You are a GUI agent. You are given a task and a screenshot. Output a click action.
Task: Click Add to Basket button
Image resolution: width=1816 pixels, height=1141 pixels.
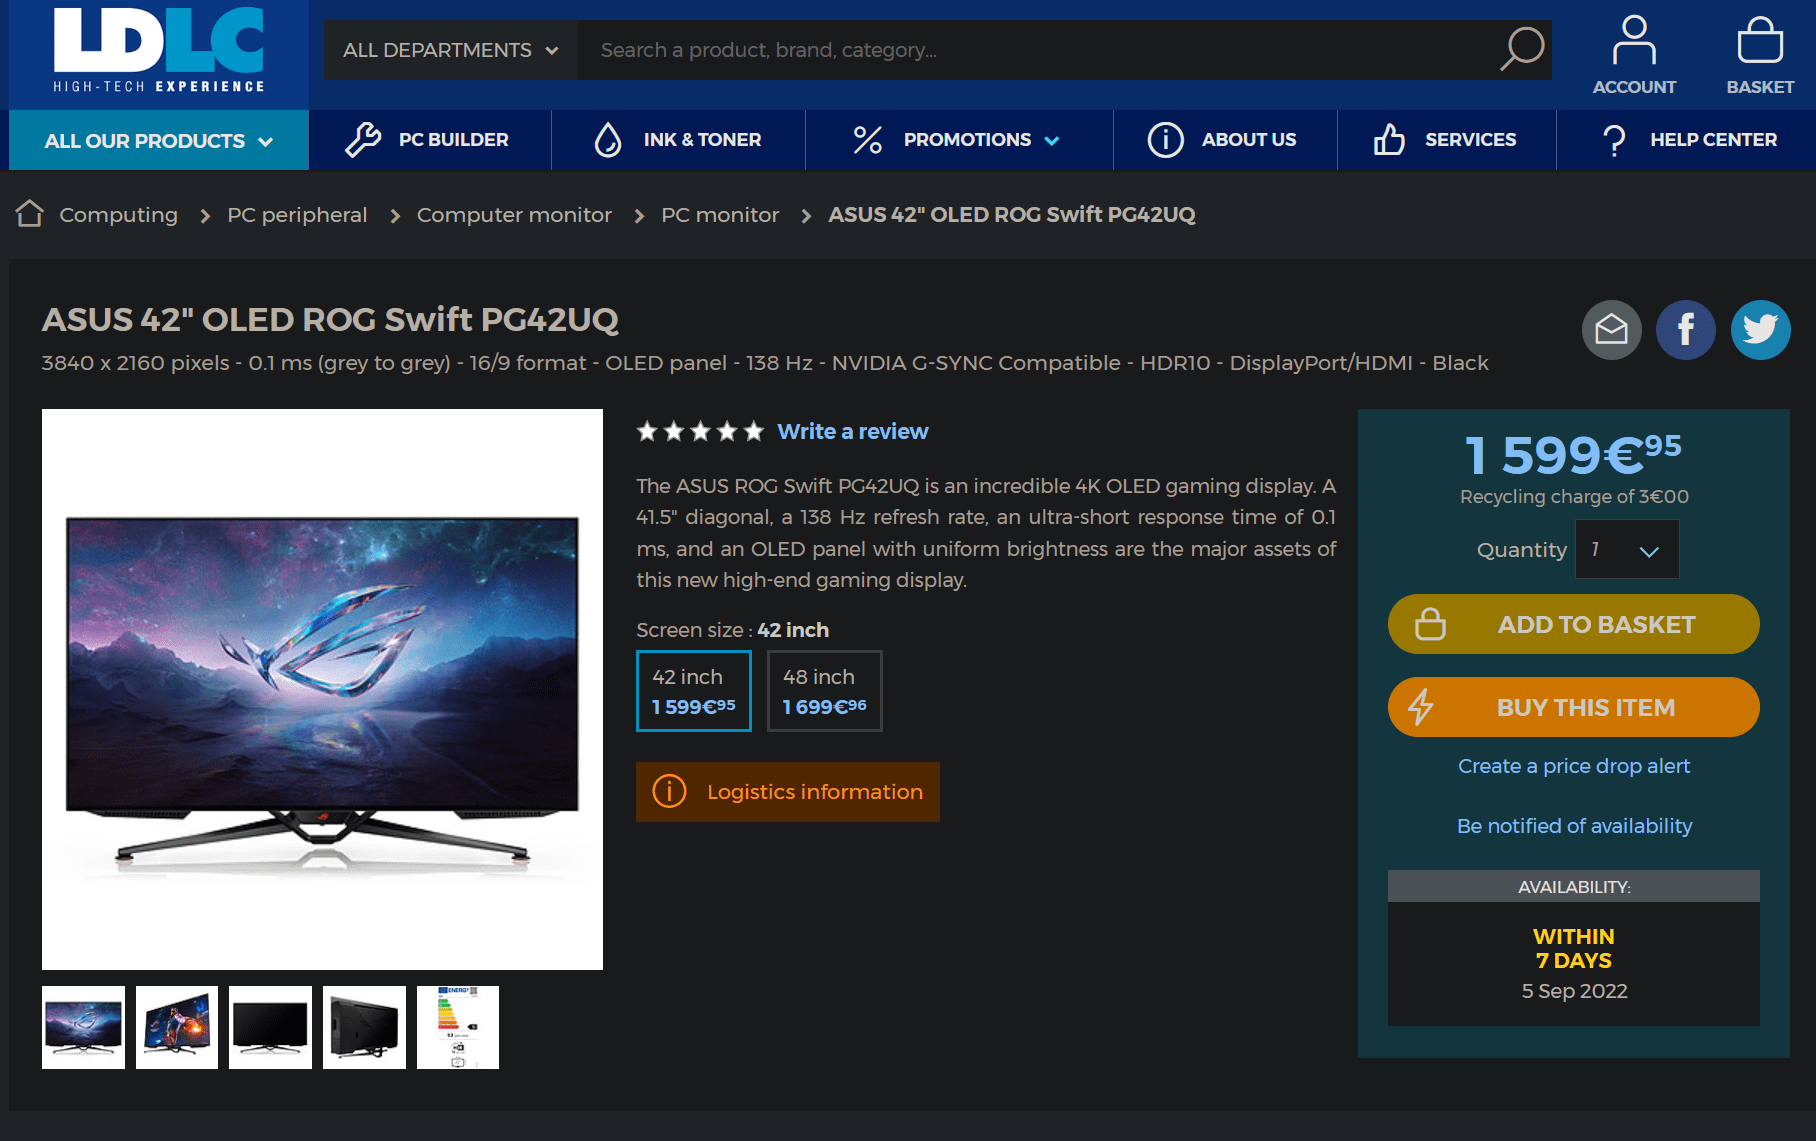pos(1574,624)
